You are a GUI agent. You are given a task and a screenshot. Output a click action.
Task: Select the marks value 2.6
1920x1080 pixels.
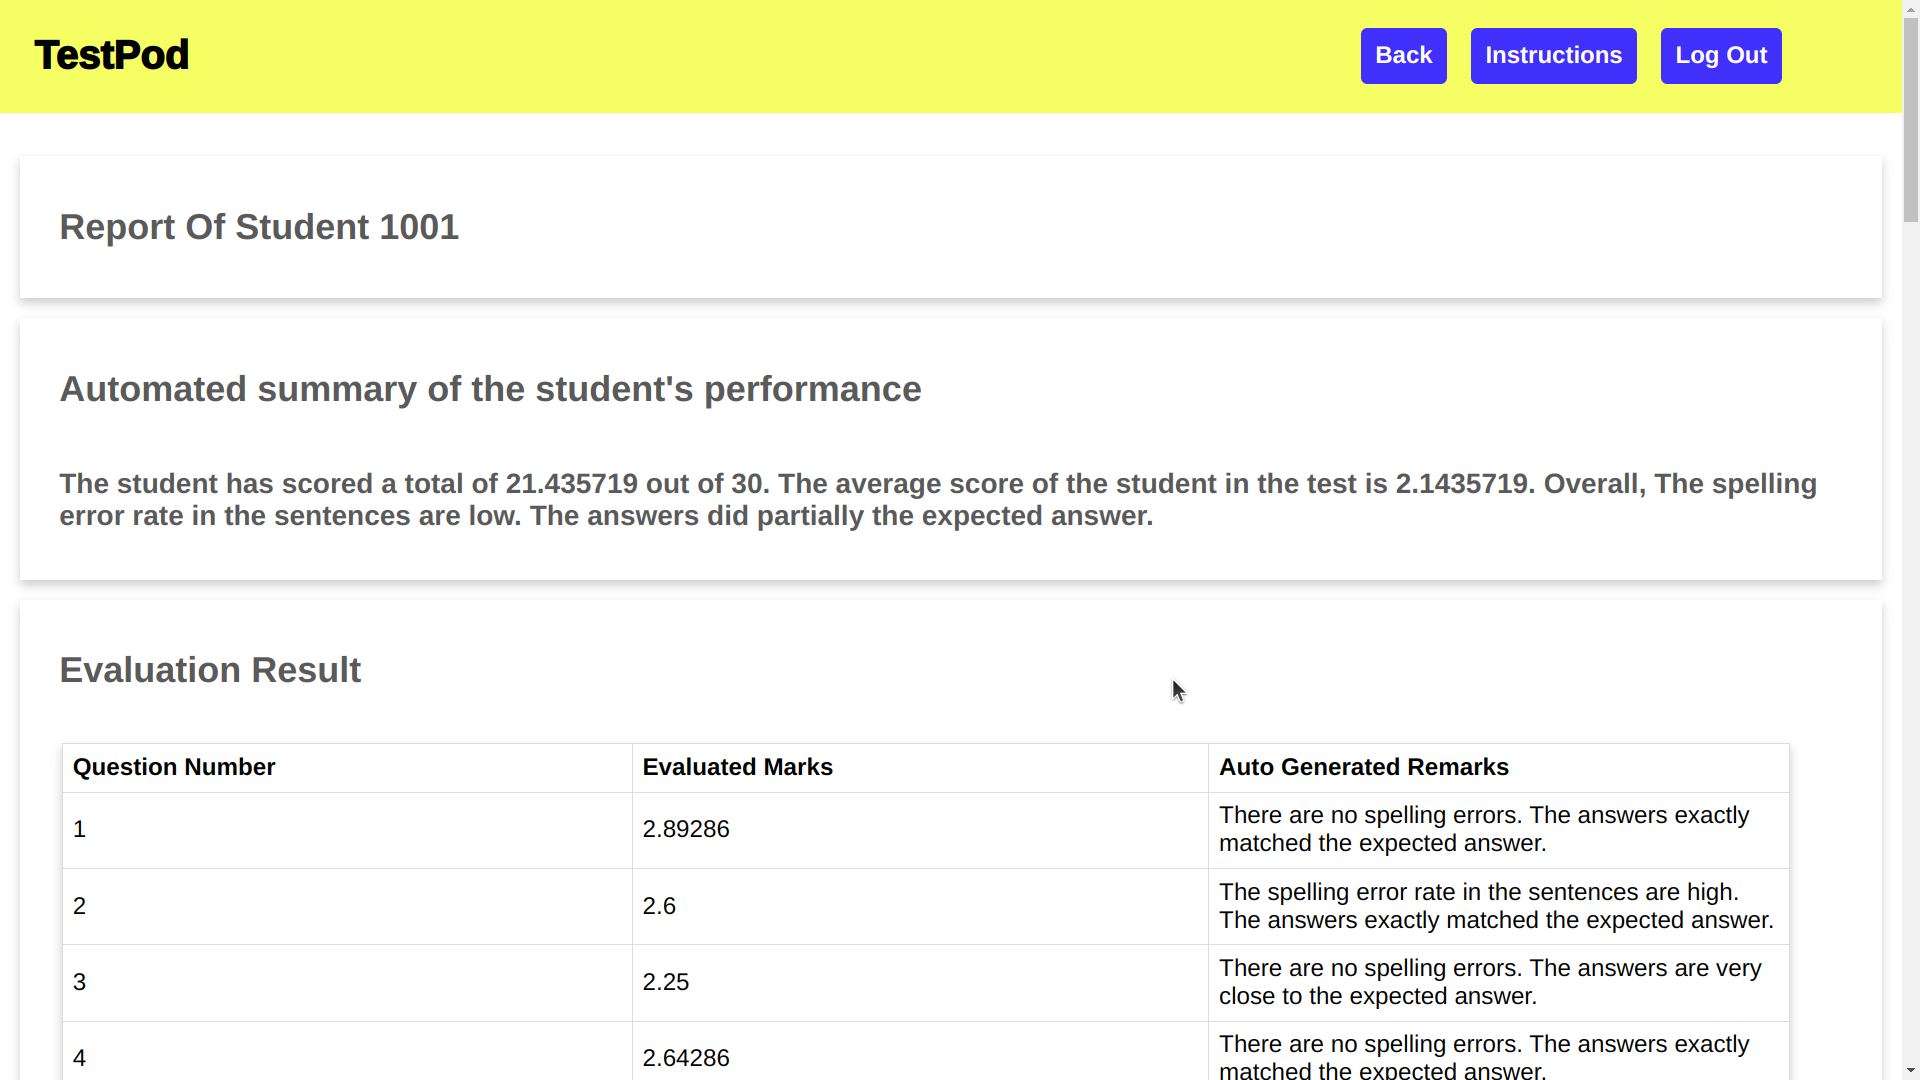coord(659,906)
